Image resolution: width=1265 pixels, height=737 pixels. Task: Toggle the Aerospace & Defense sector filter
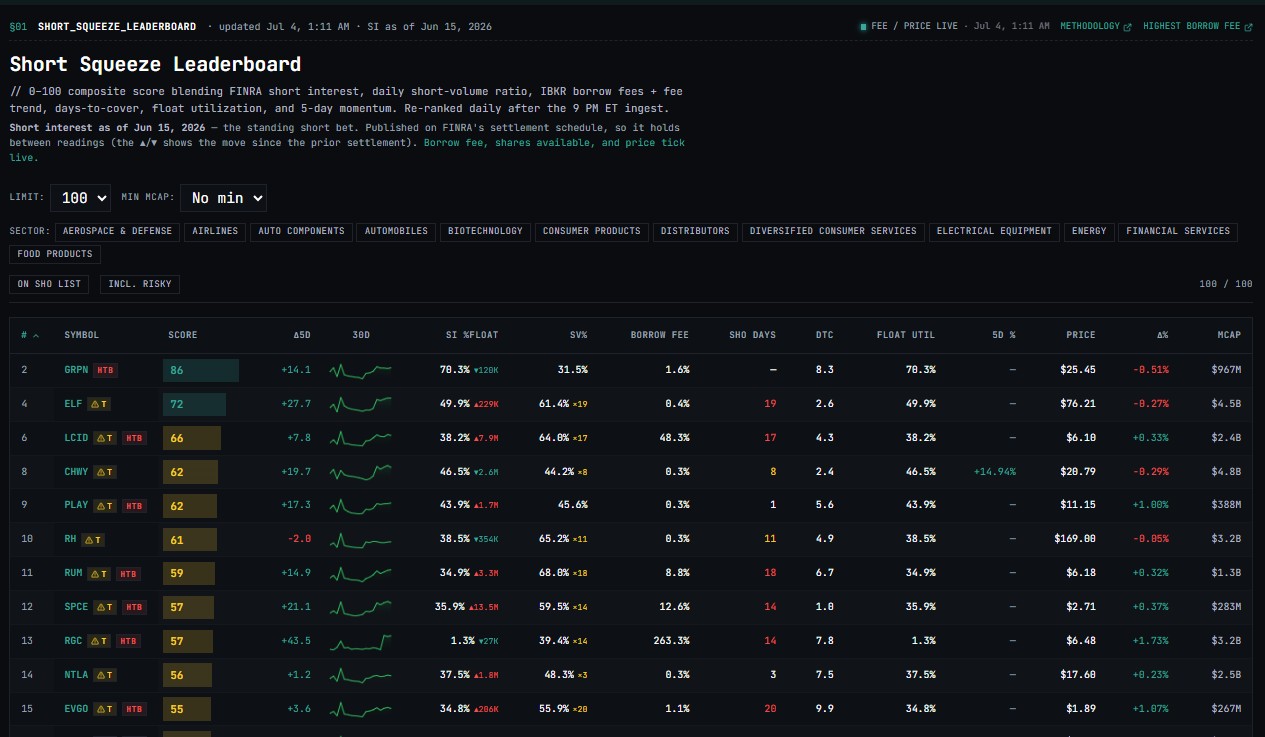pos(118,231)
